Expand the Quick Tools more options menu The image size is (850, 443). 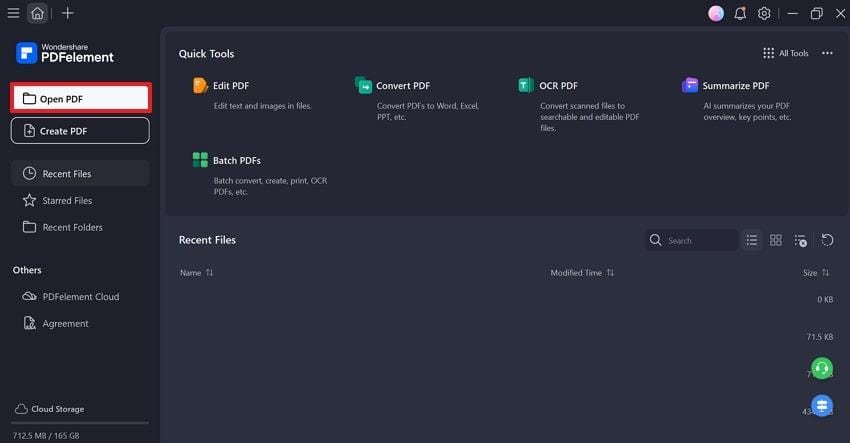point(827,53)
